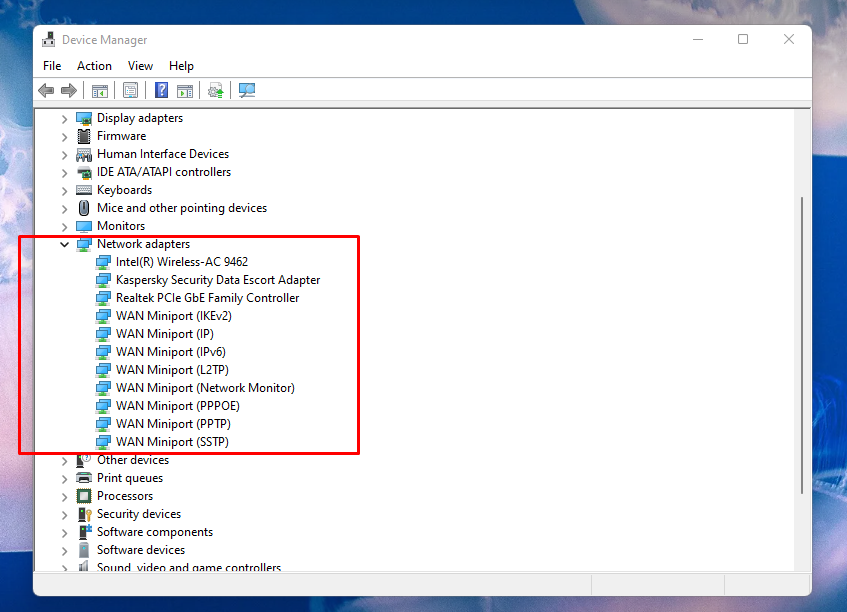This screenshot has width=847, height=612.
Task: Show/hide action pane toolbar icon
Action: pos(185,91)
